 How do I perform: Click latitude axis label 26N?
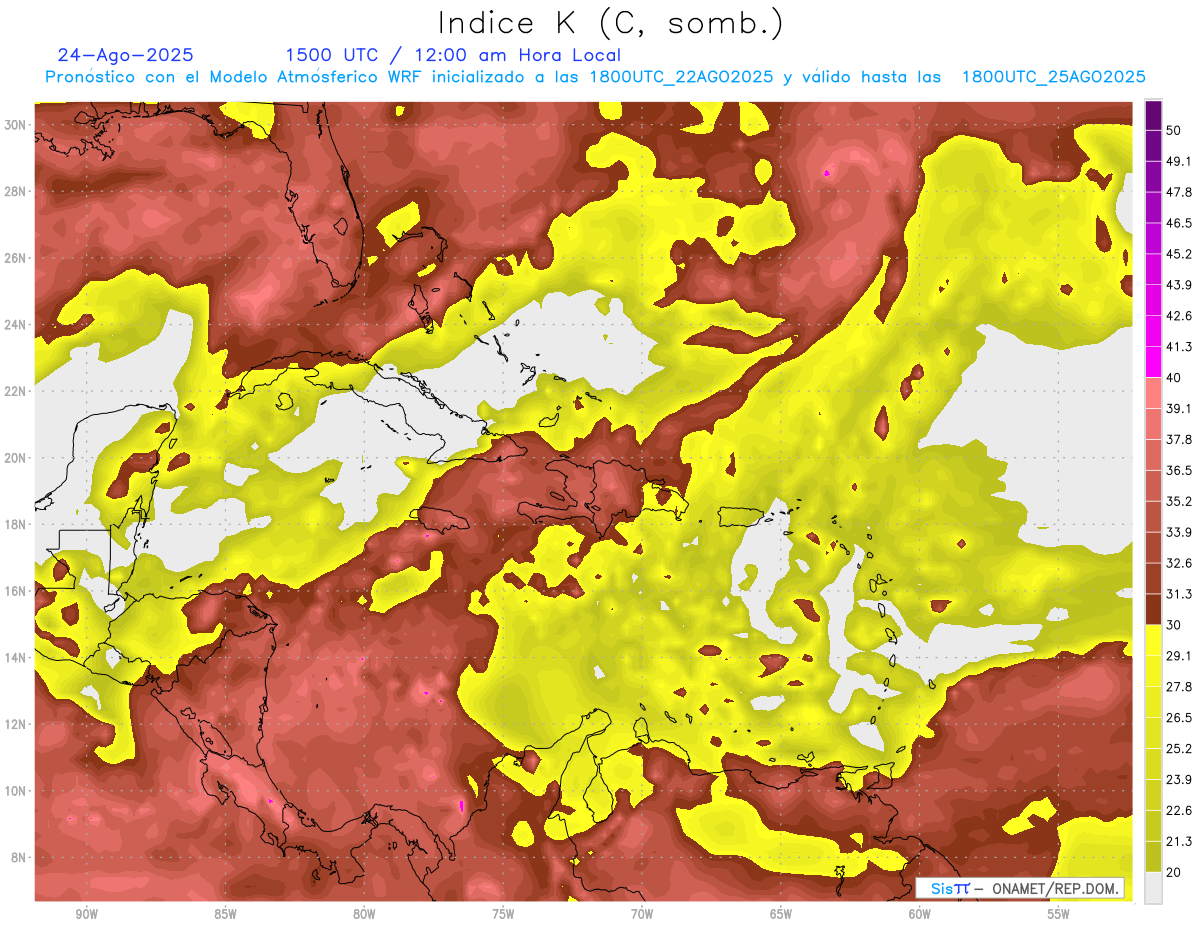pyautogui.click(x=15, y=258)
